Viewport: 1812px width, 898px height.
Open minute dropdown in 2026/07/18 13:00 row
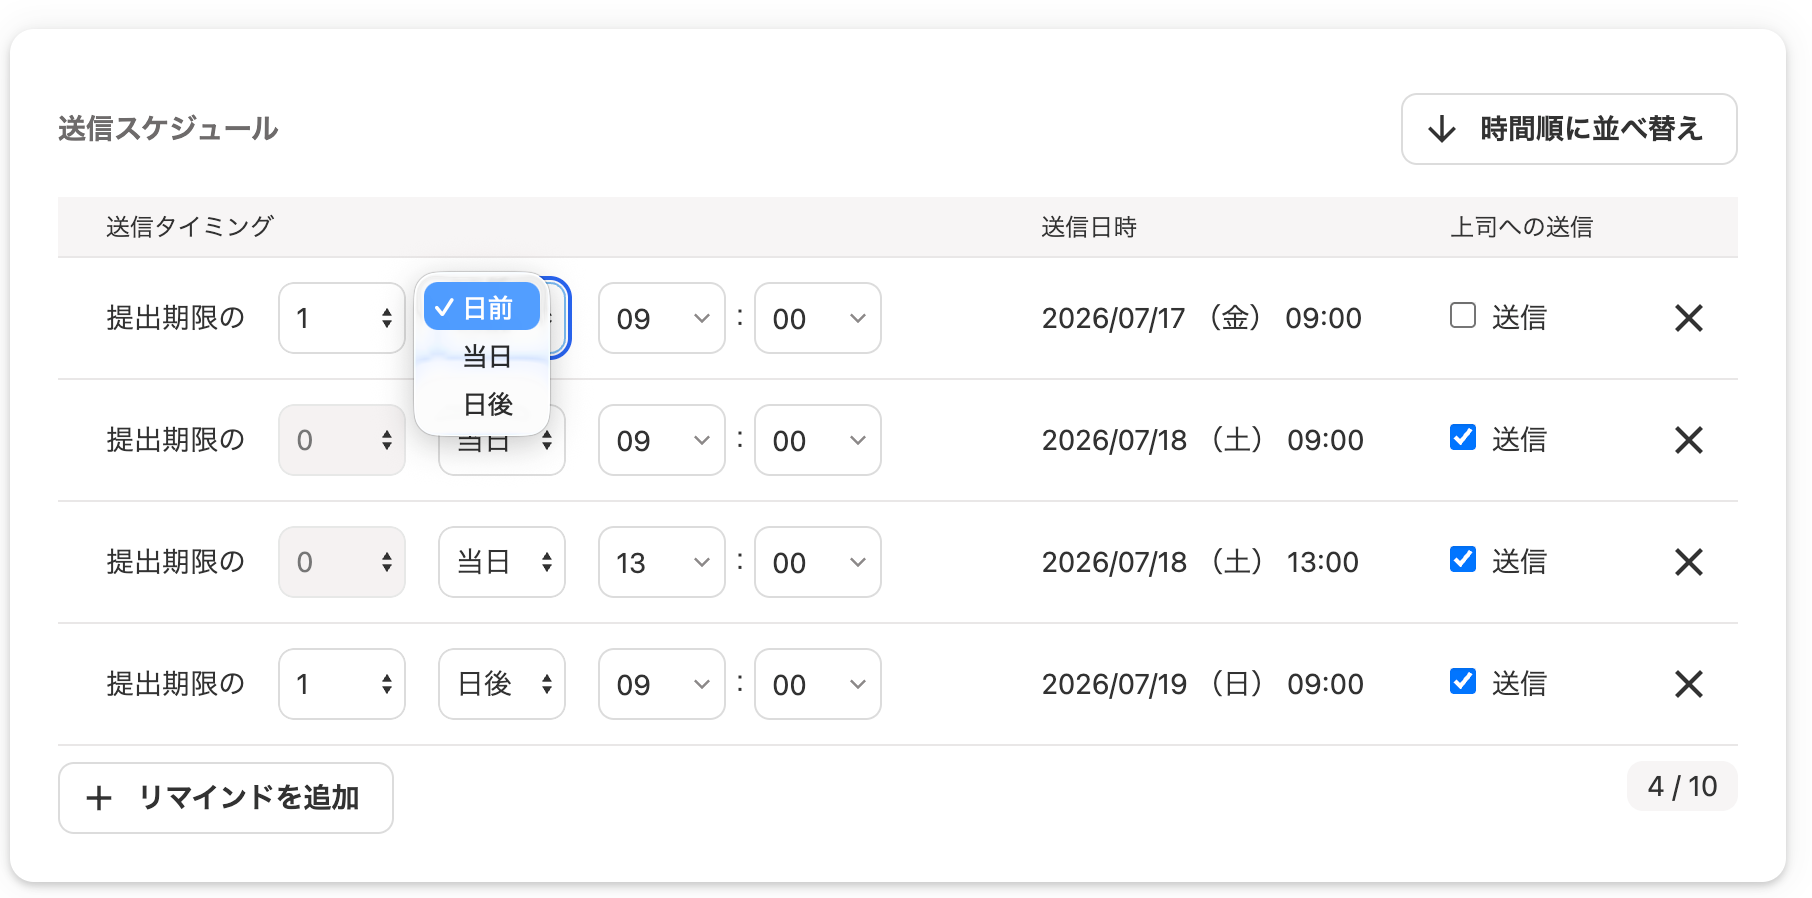(x=818, y=562)
